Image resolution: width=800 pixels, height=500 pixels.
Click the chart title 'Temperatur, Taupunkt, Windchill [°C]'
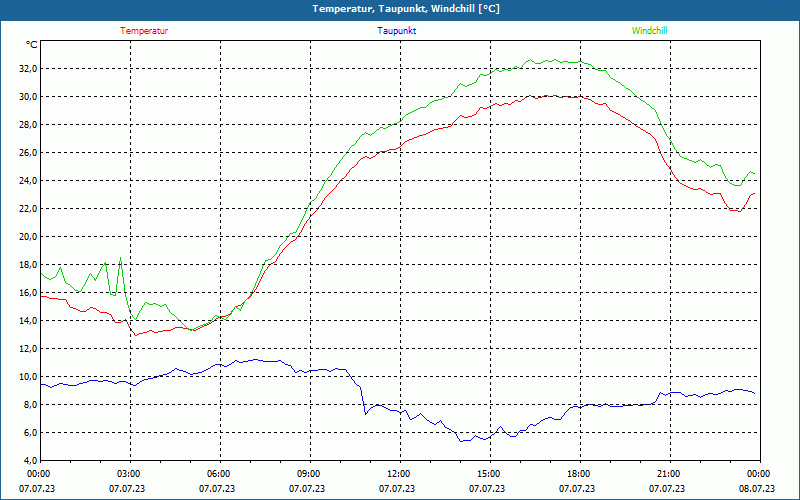(x=406, y=9)
